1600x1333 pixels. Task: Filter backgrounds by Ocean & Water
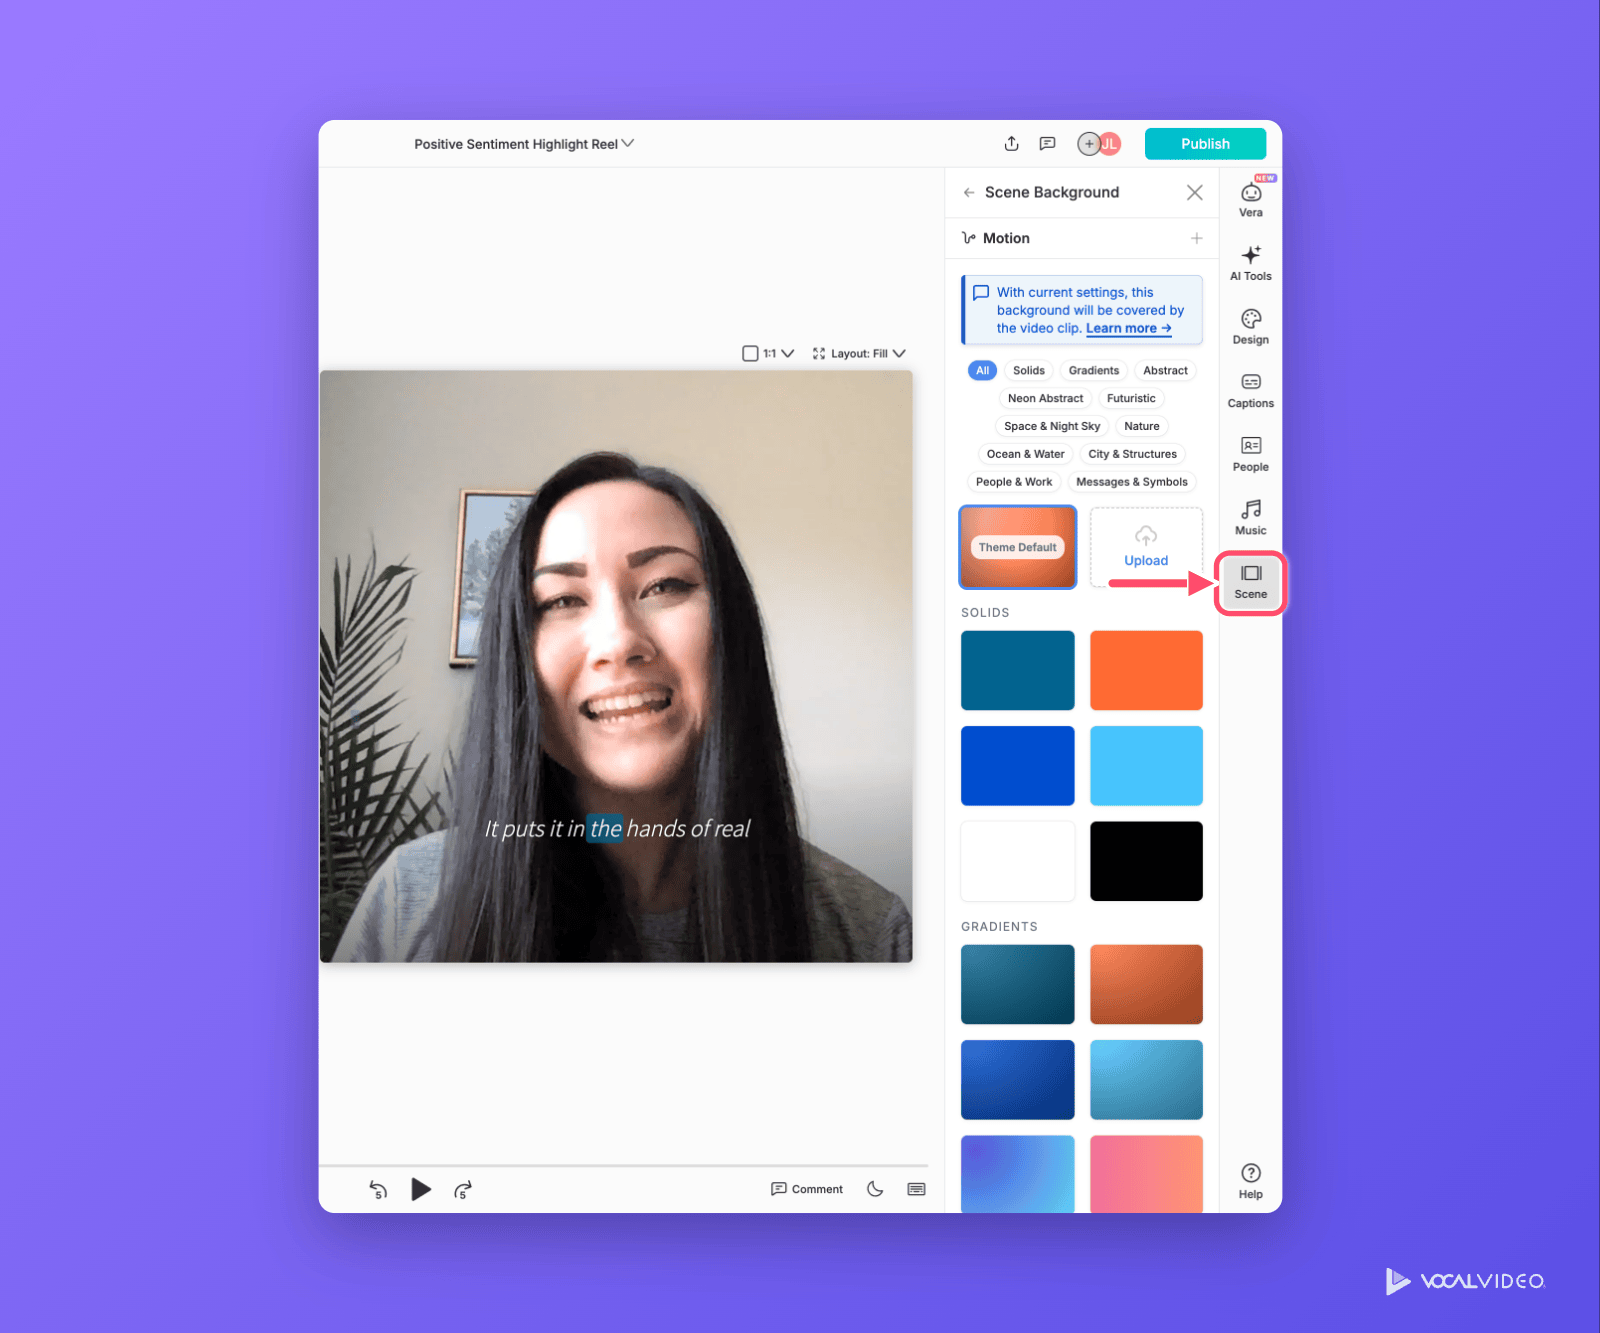[x=1025, y=454]
